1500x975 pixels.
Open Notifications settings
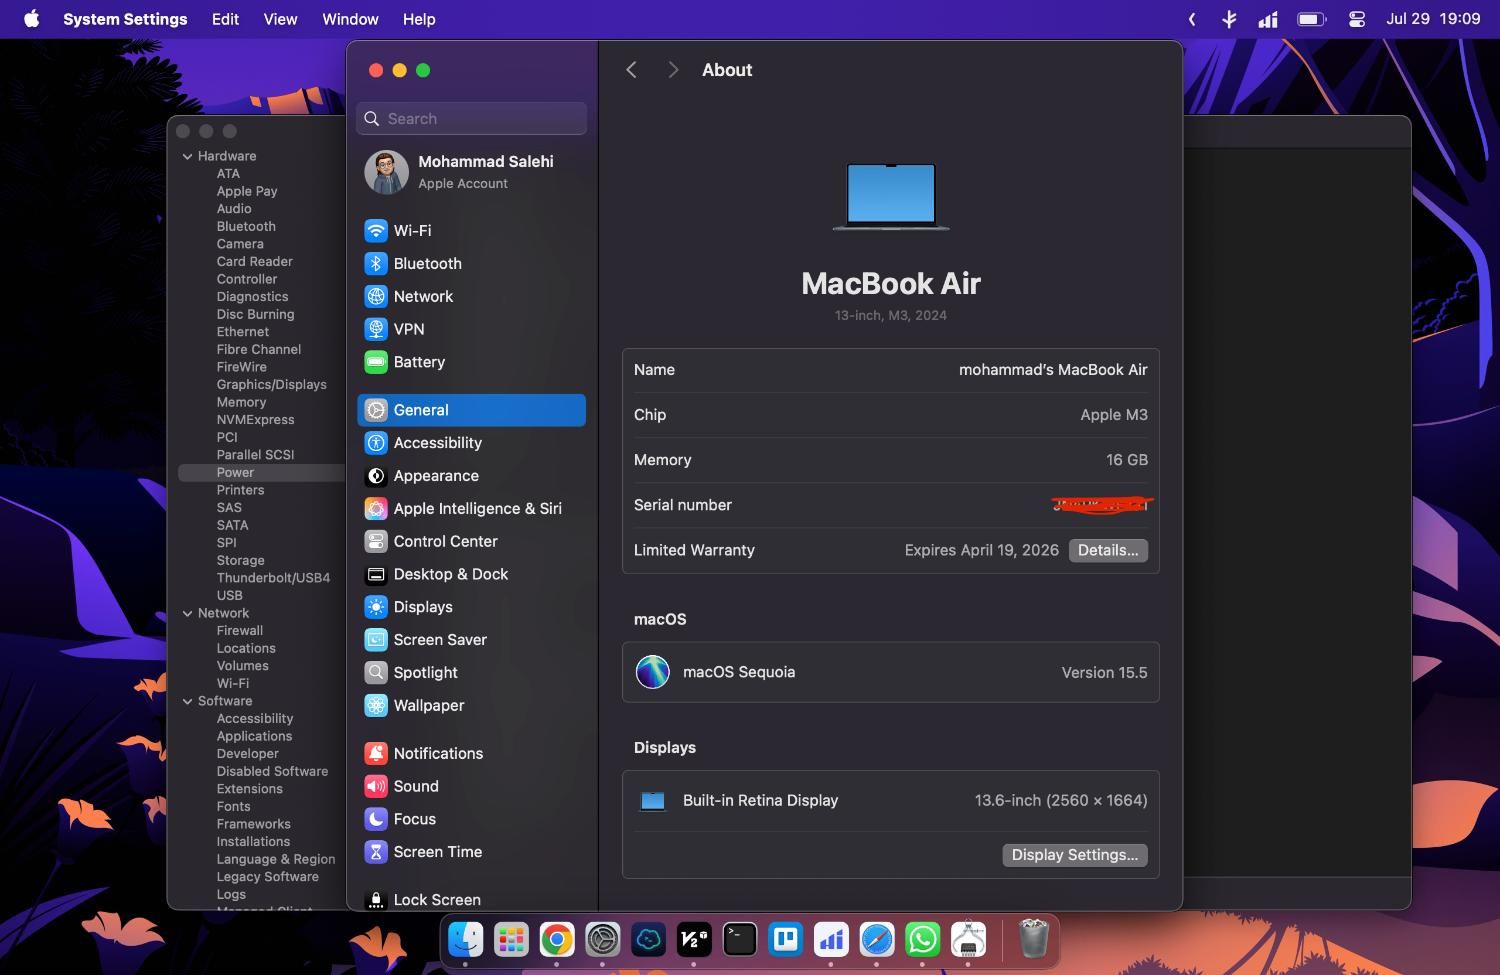(471, 753)
